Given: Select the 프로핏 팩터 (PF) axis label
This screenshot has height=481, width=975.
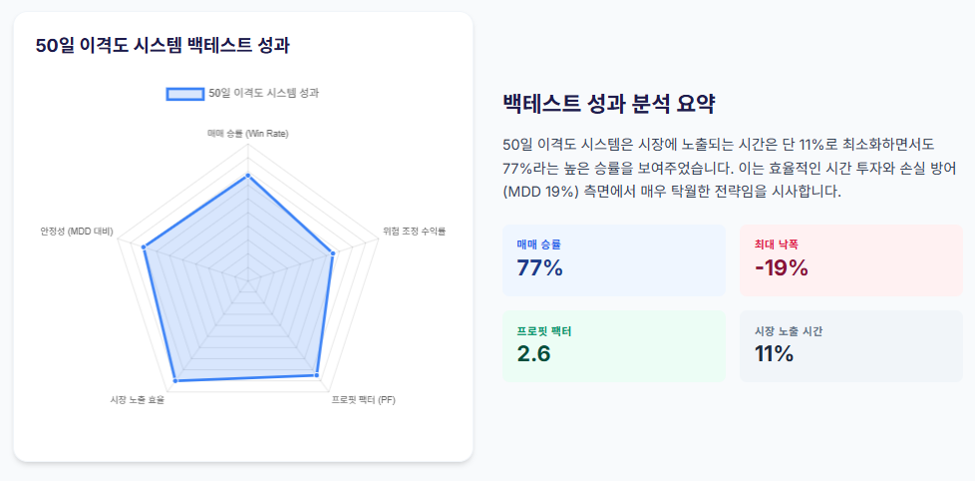Looking at the screenshot, I should pos(364,400).
